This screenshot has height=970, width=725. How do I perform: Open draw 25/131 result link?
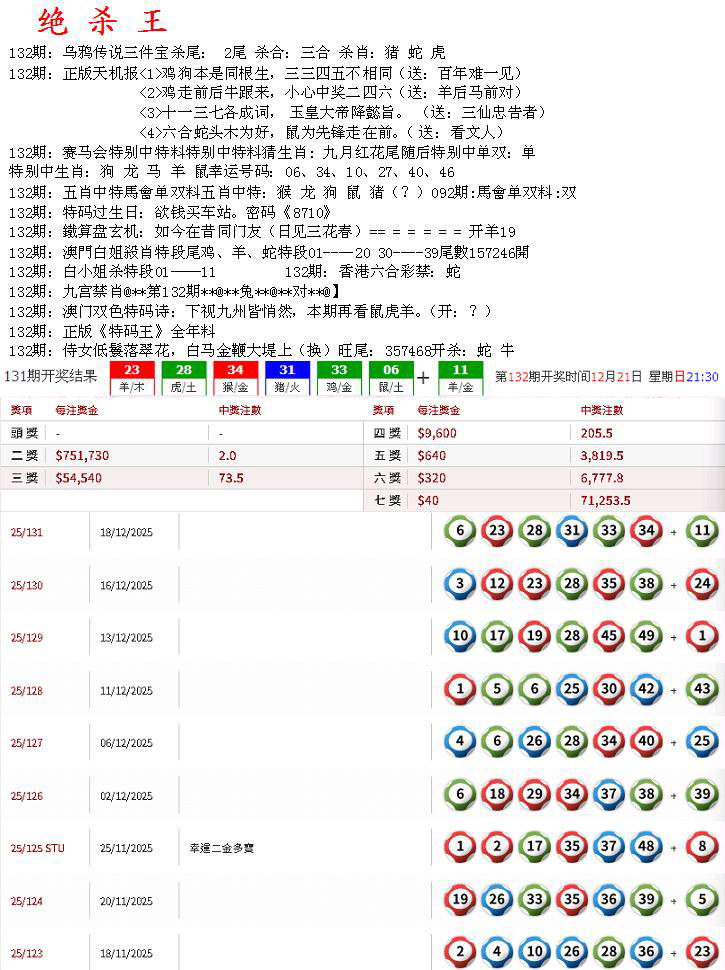click(x=27, y=532)
